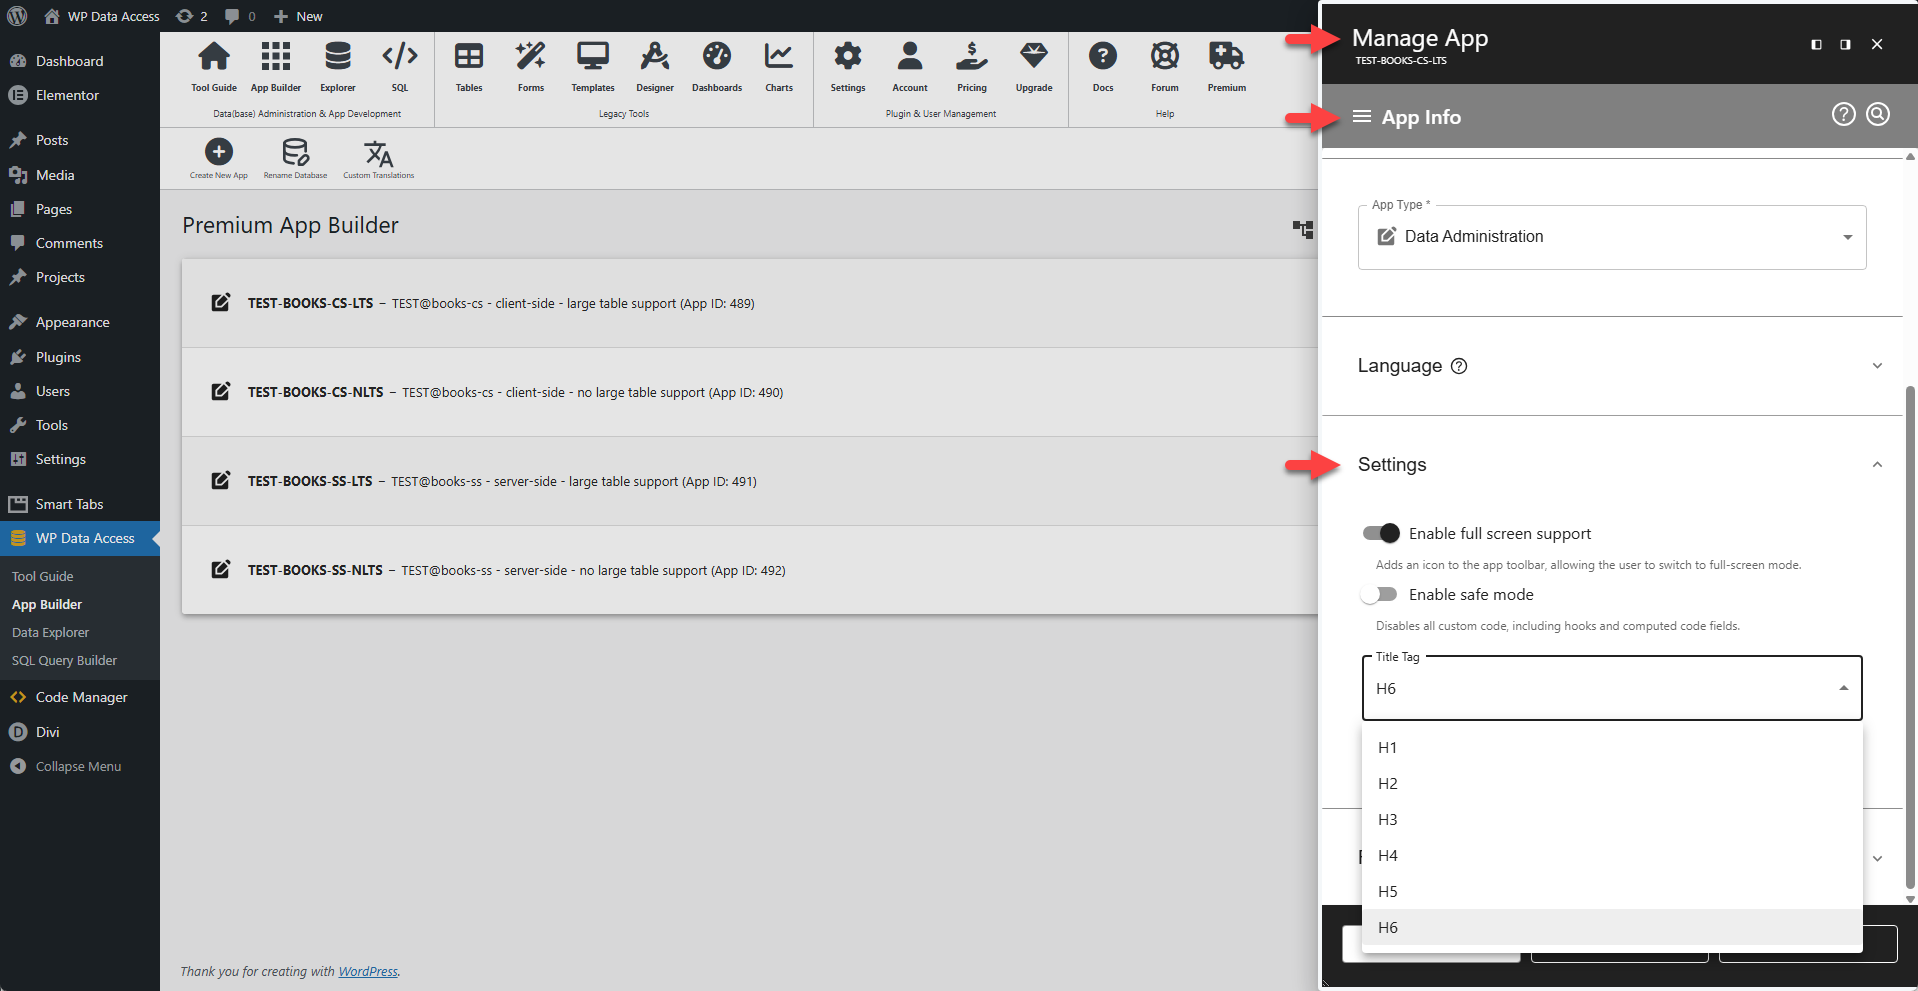The image size is (1918, 991).
Task: Open the Designer tool
Action: (654, 65)
